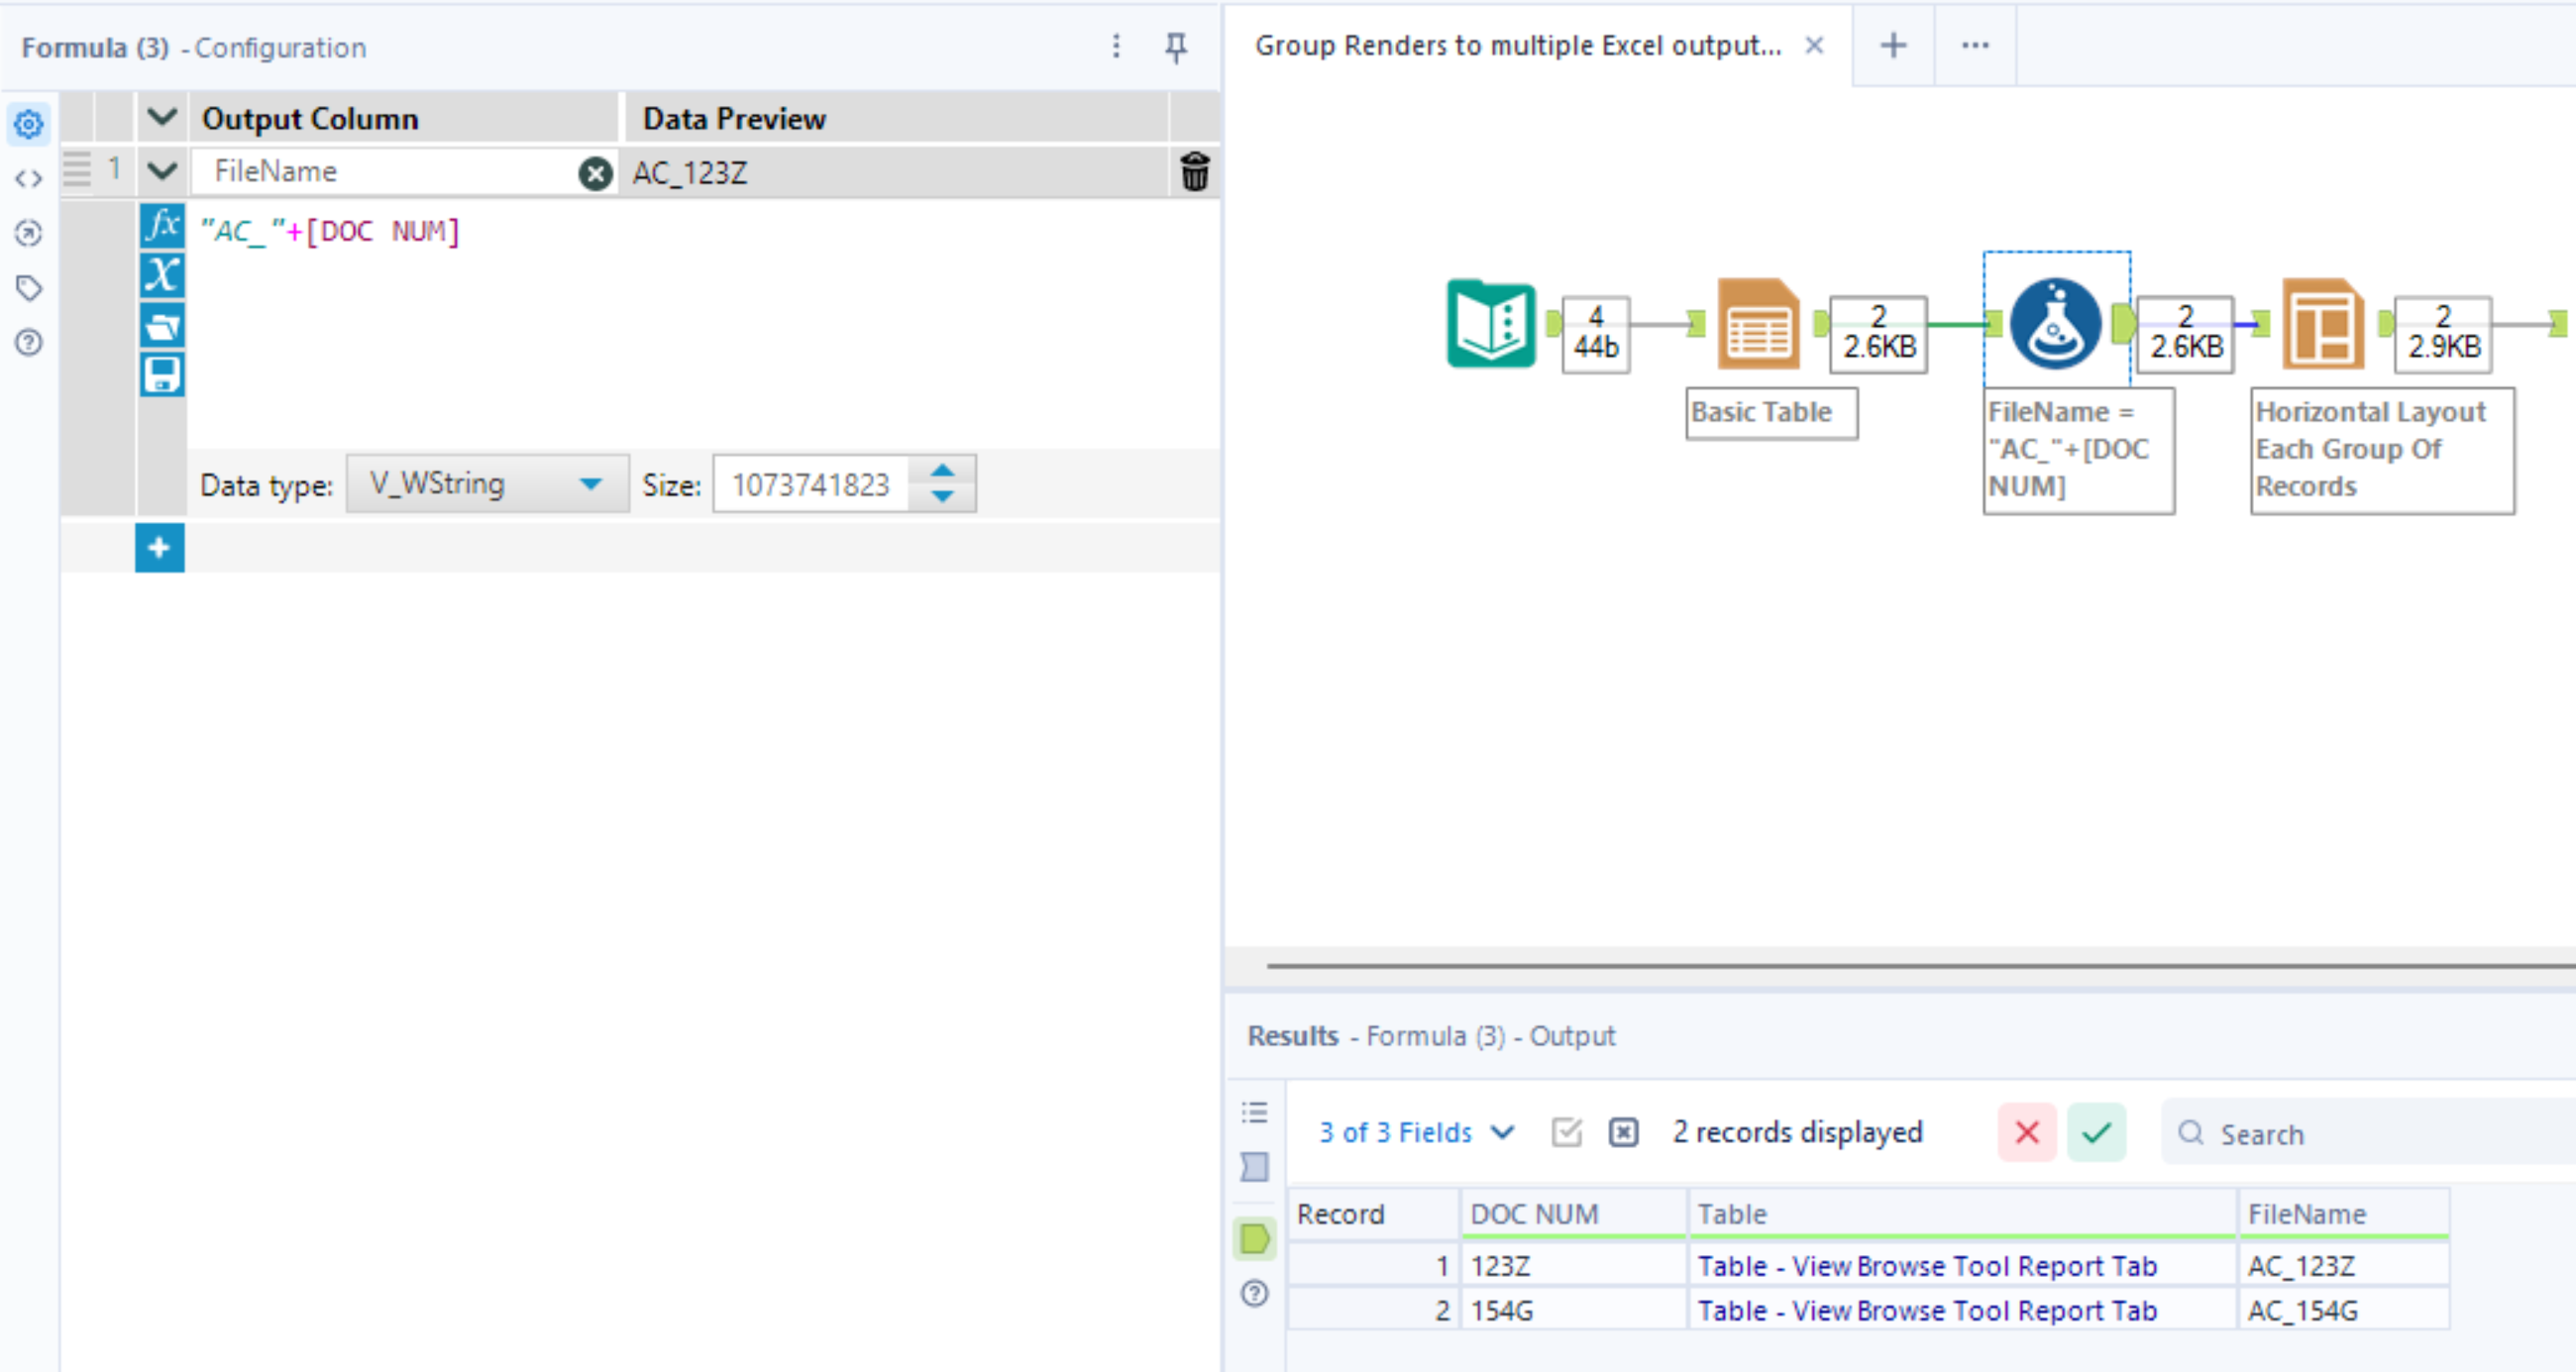
Task: Toggle the field selection checkbox in Results
Action: [1565, 1131]
